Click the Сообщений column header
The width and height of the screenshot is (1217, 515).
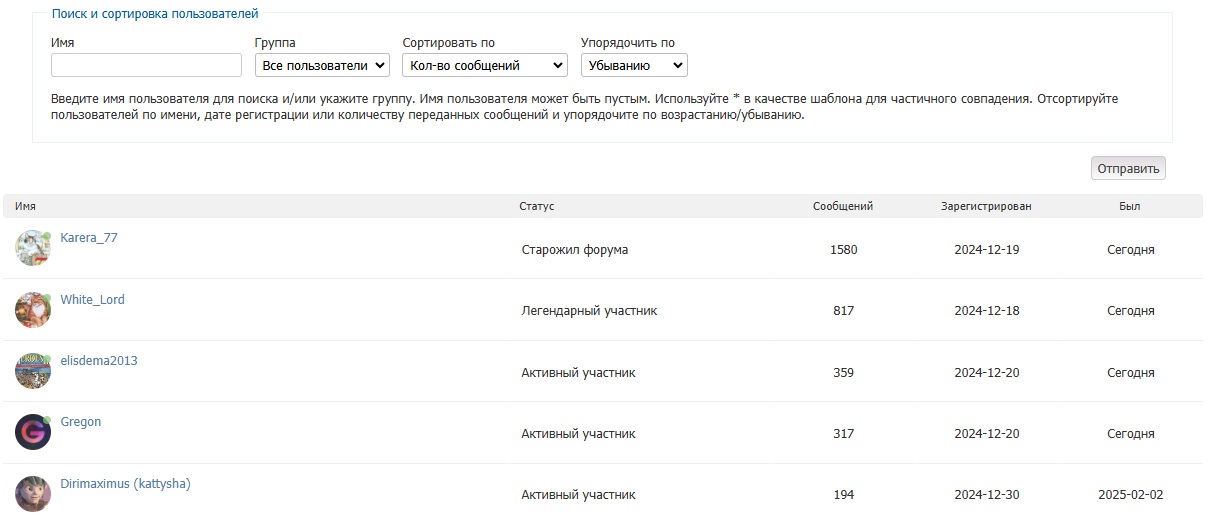pos(842,206)
